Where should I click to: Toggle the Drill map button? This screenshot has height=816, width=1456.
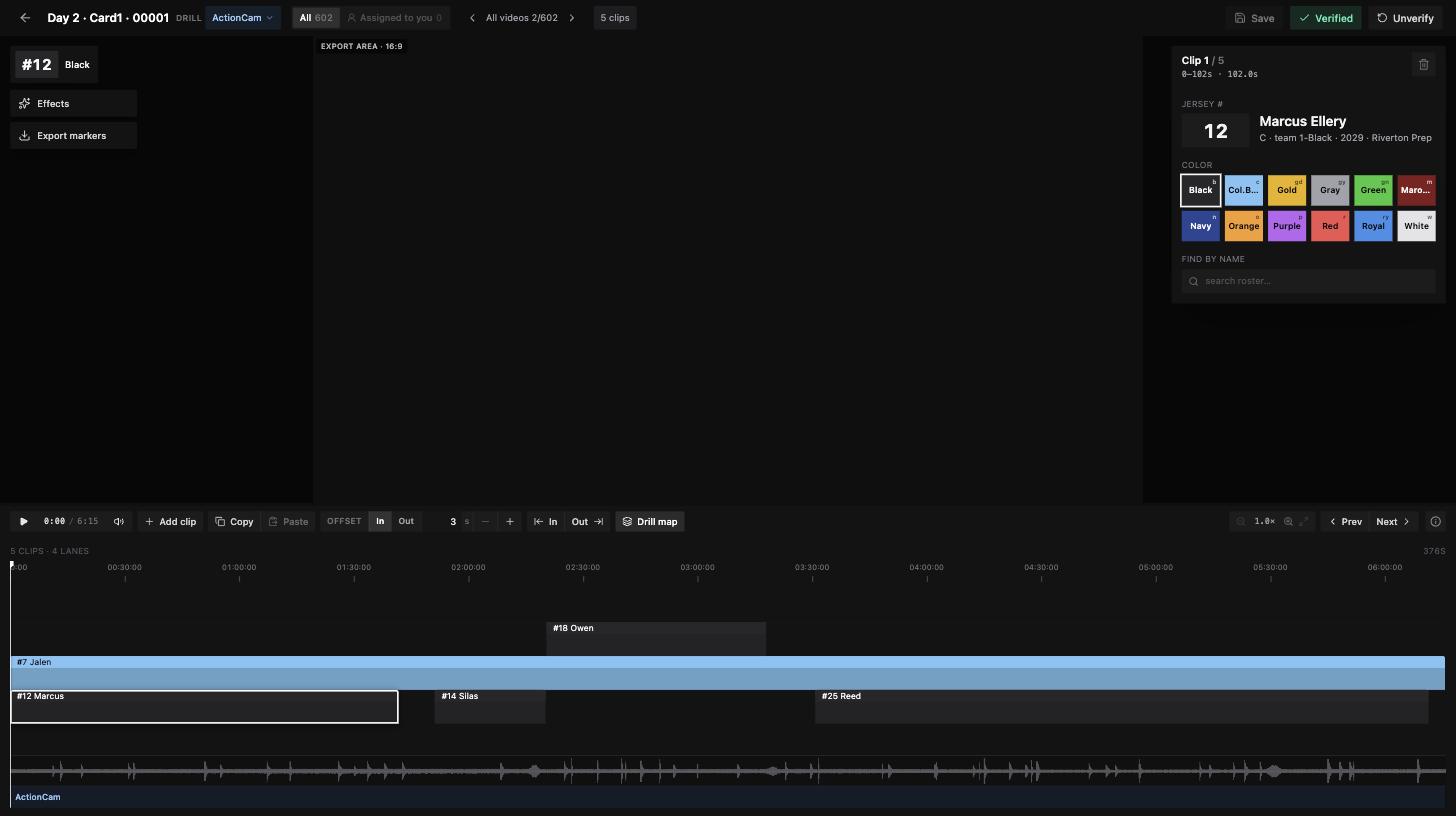pos(650,521)
